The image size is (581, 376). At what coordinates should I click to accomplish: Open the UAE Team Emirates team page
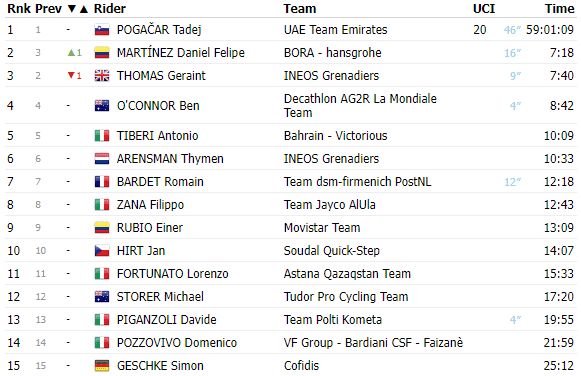point(335,30)
